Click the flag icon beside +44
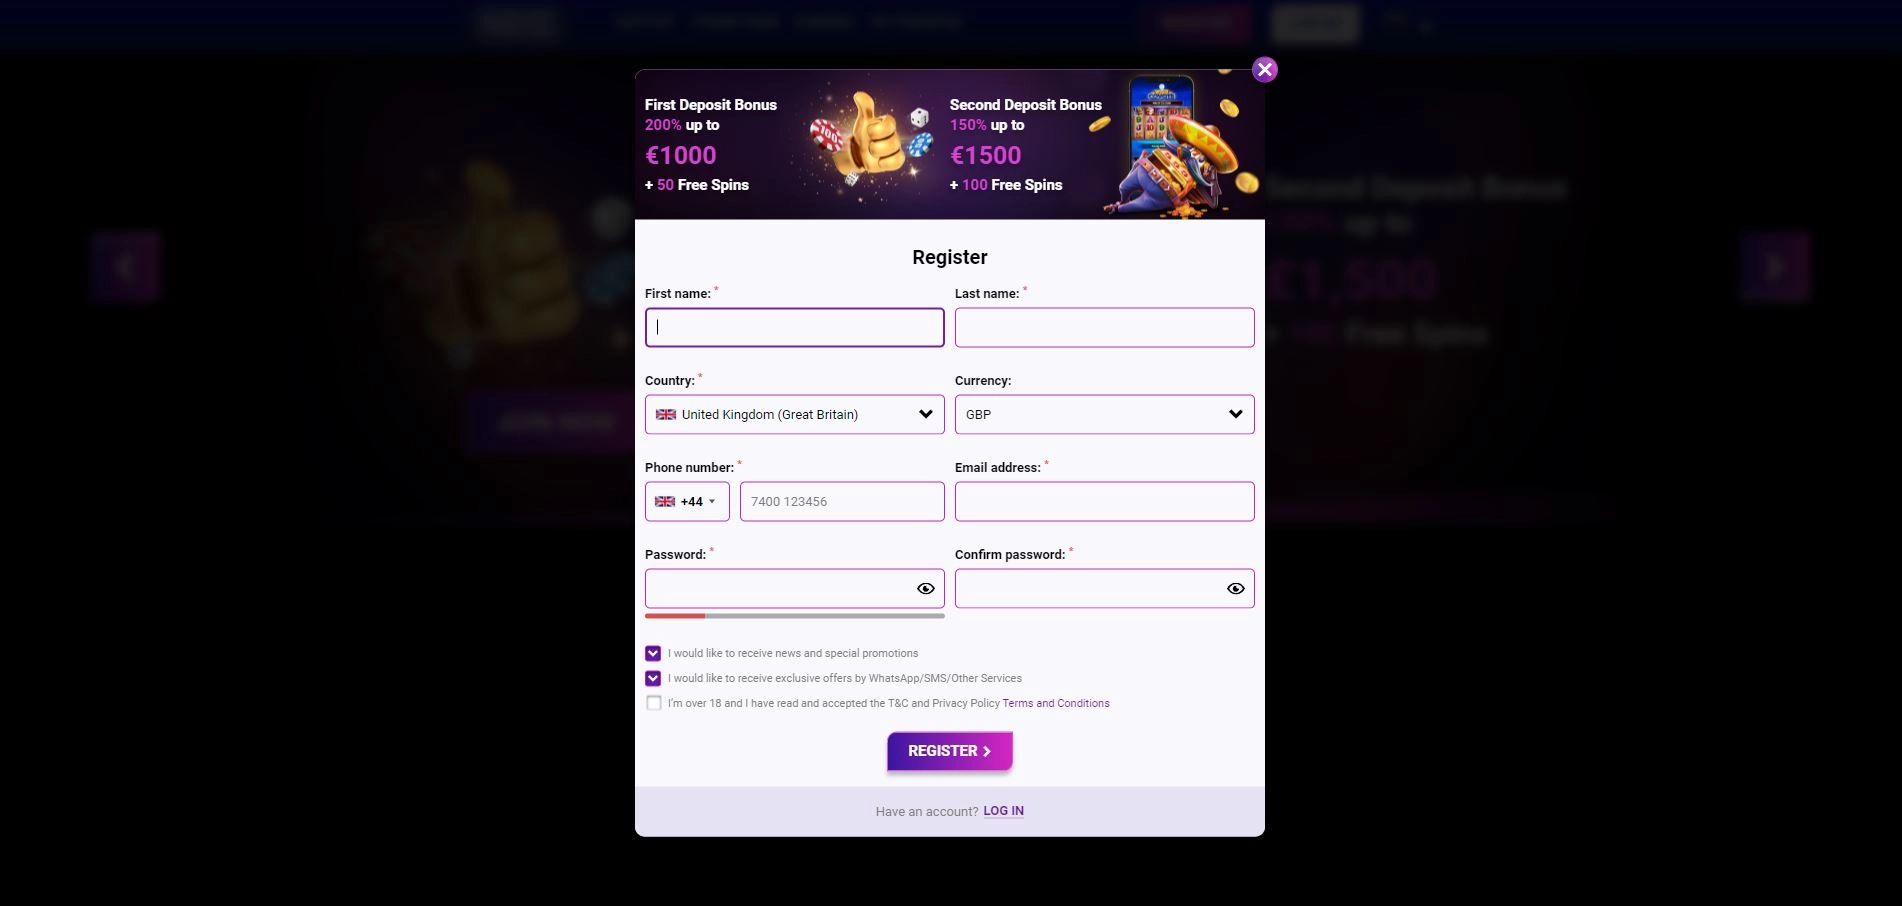Viewport: 1902px width, 906px height. click(x=665, y=502)
